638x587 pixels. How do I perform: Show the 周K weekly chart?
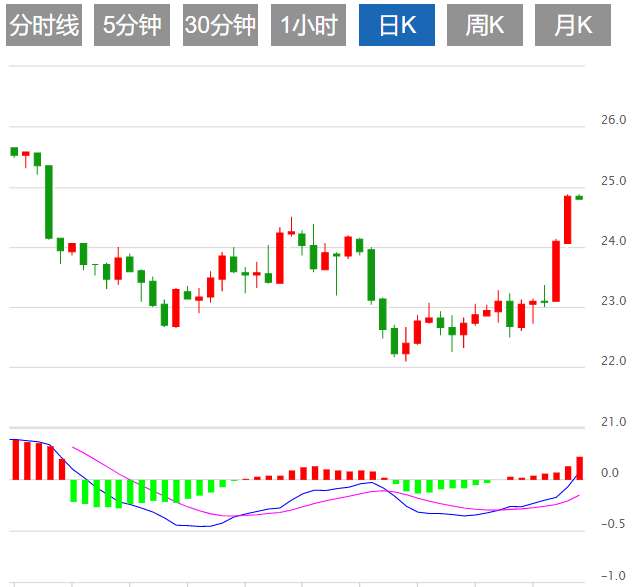[x=484, y=26]
